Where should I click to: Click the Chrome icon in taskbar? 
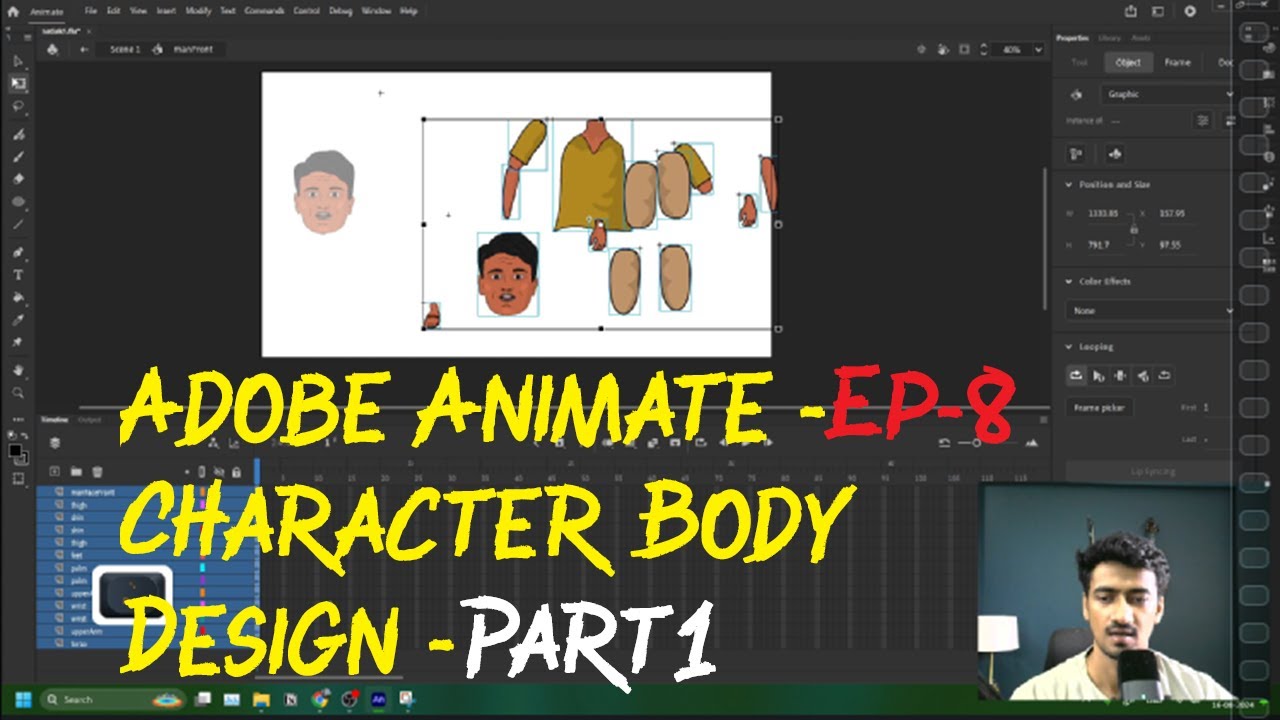point(320,699)
